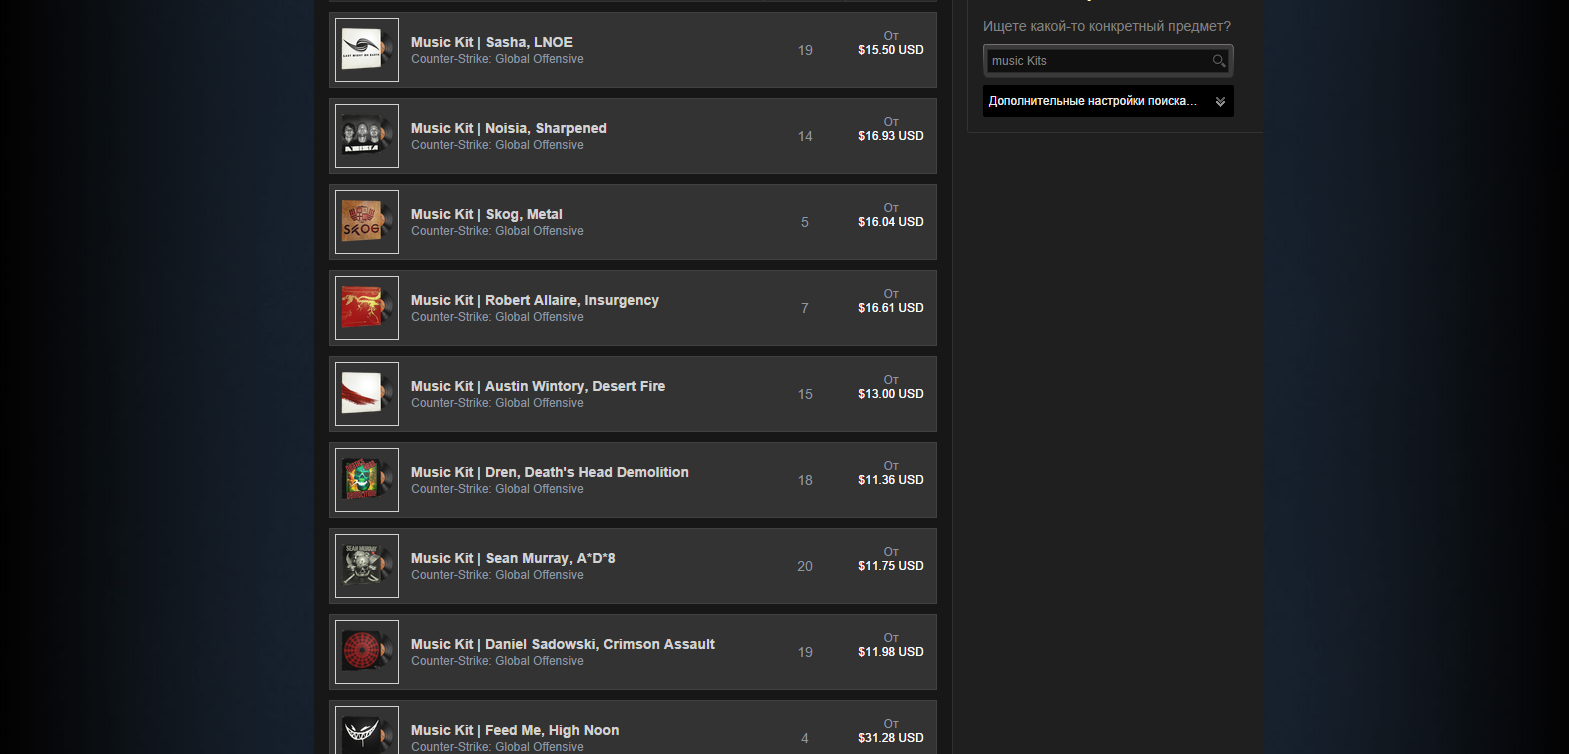1569x754 pixels.
Task: Select quantity 20 for Sean Murray, A*D*8
Action: [x=805, y=566]
